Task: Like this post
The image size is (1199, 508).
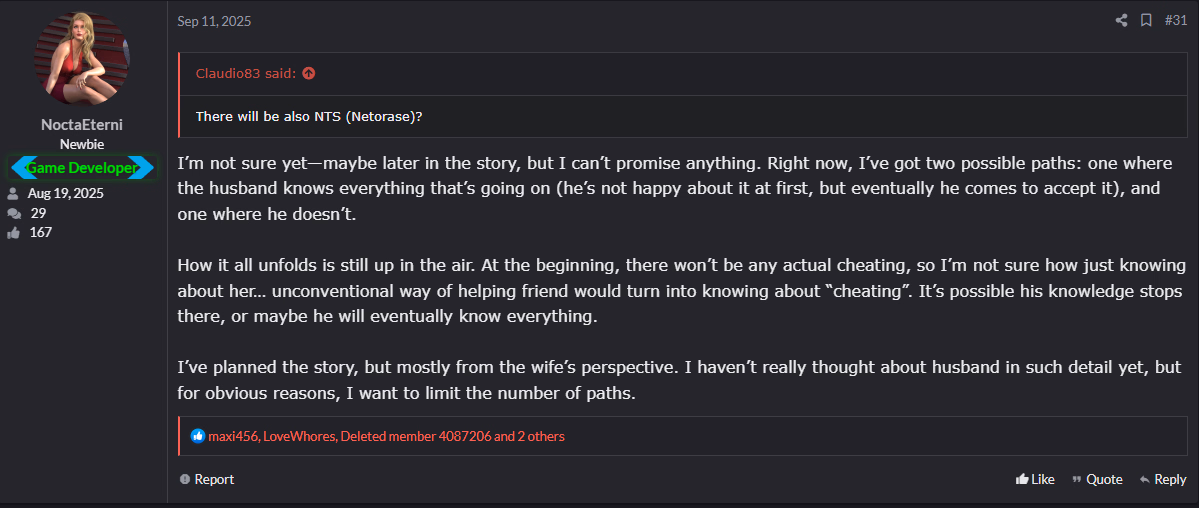Action: click(x=1035, y=479)
